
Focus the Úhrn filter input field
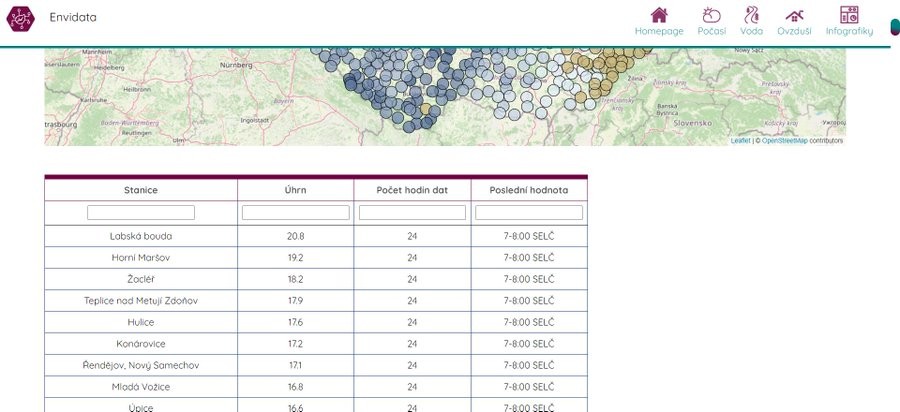(x=295, y=213)
